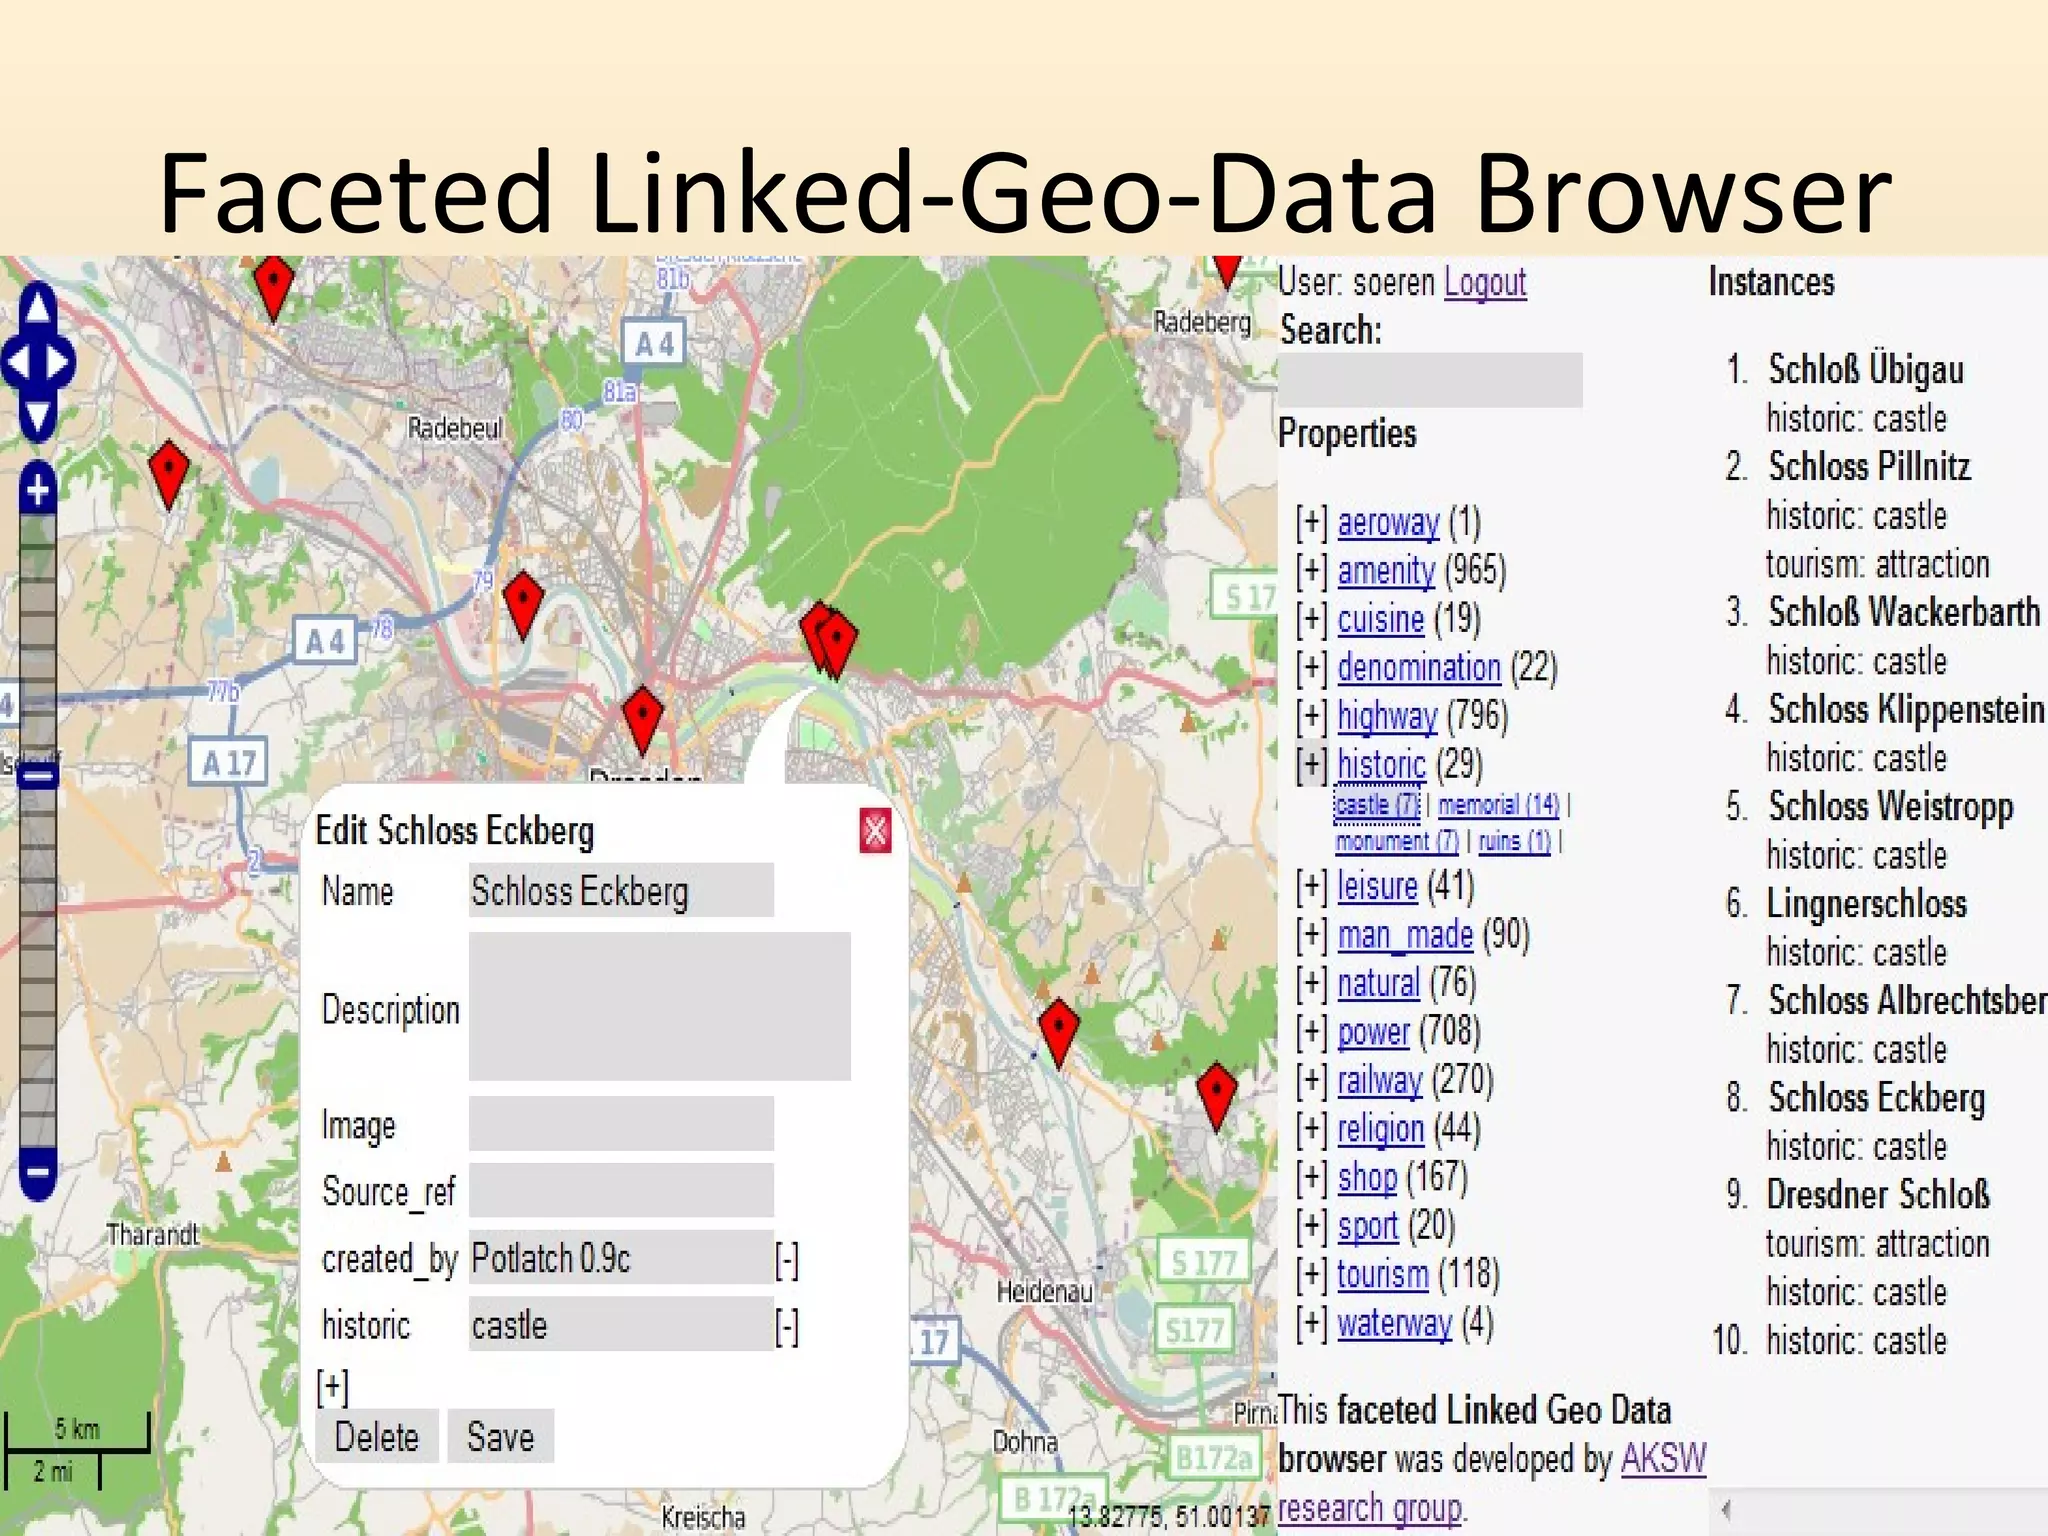Pan the map right with the arrow

tap(58, 362)
